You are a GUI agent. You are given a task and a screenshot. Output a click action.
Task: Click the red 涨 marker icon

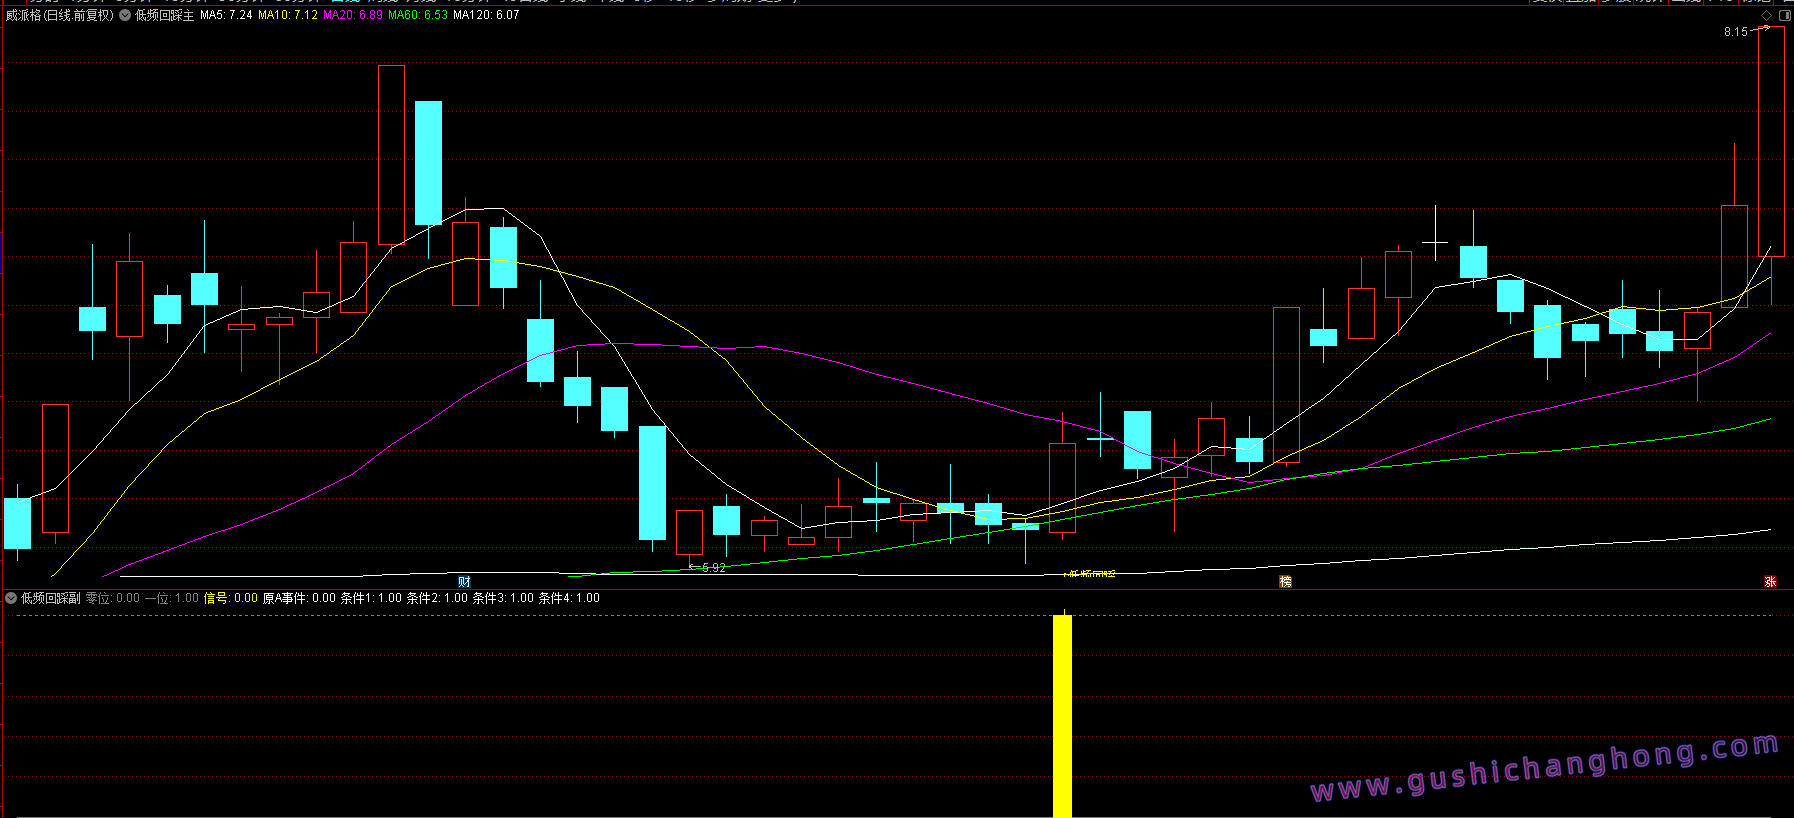tap(1770, 582)
